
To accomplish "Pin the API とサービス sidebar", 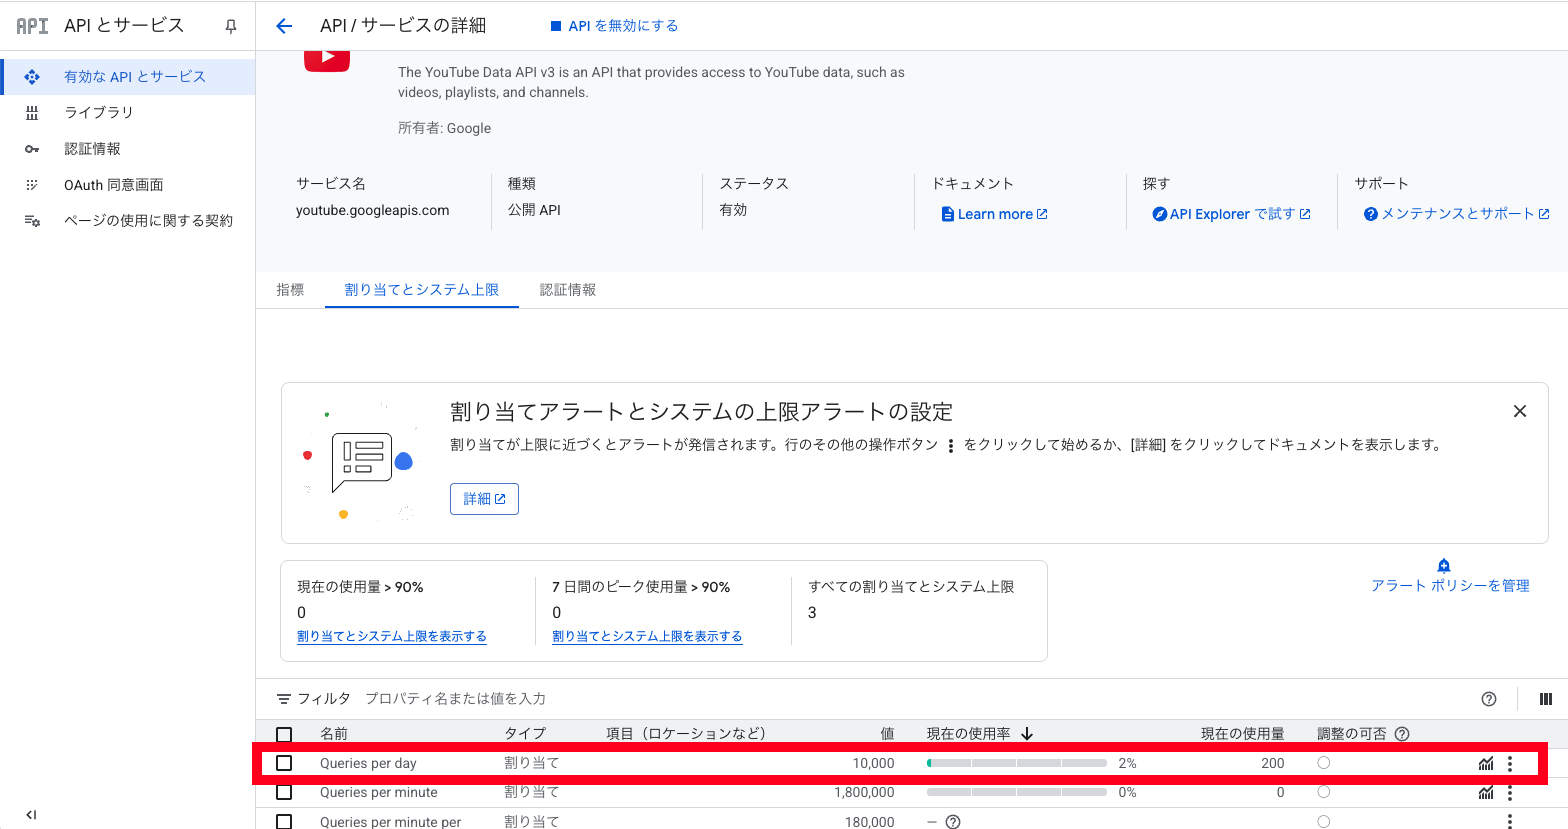I will tap(231, 27).
